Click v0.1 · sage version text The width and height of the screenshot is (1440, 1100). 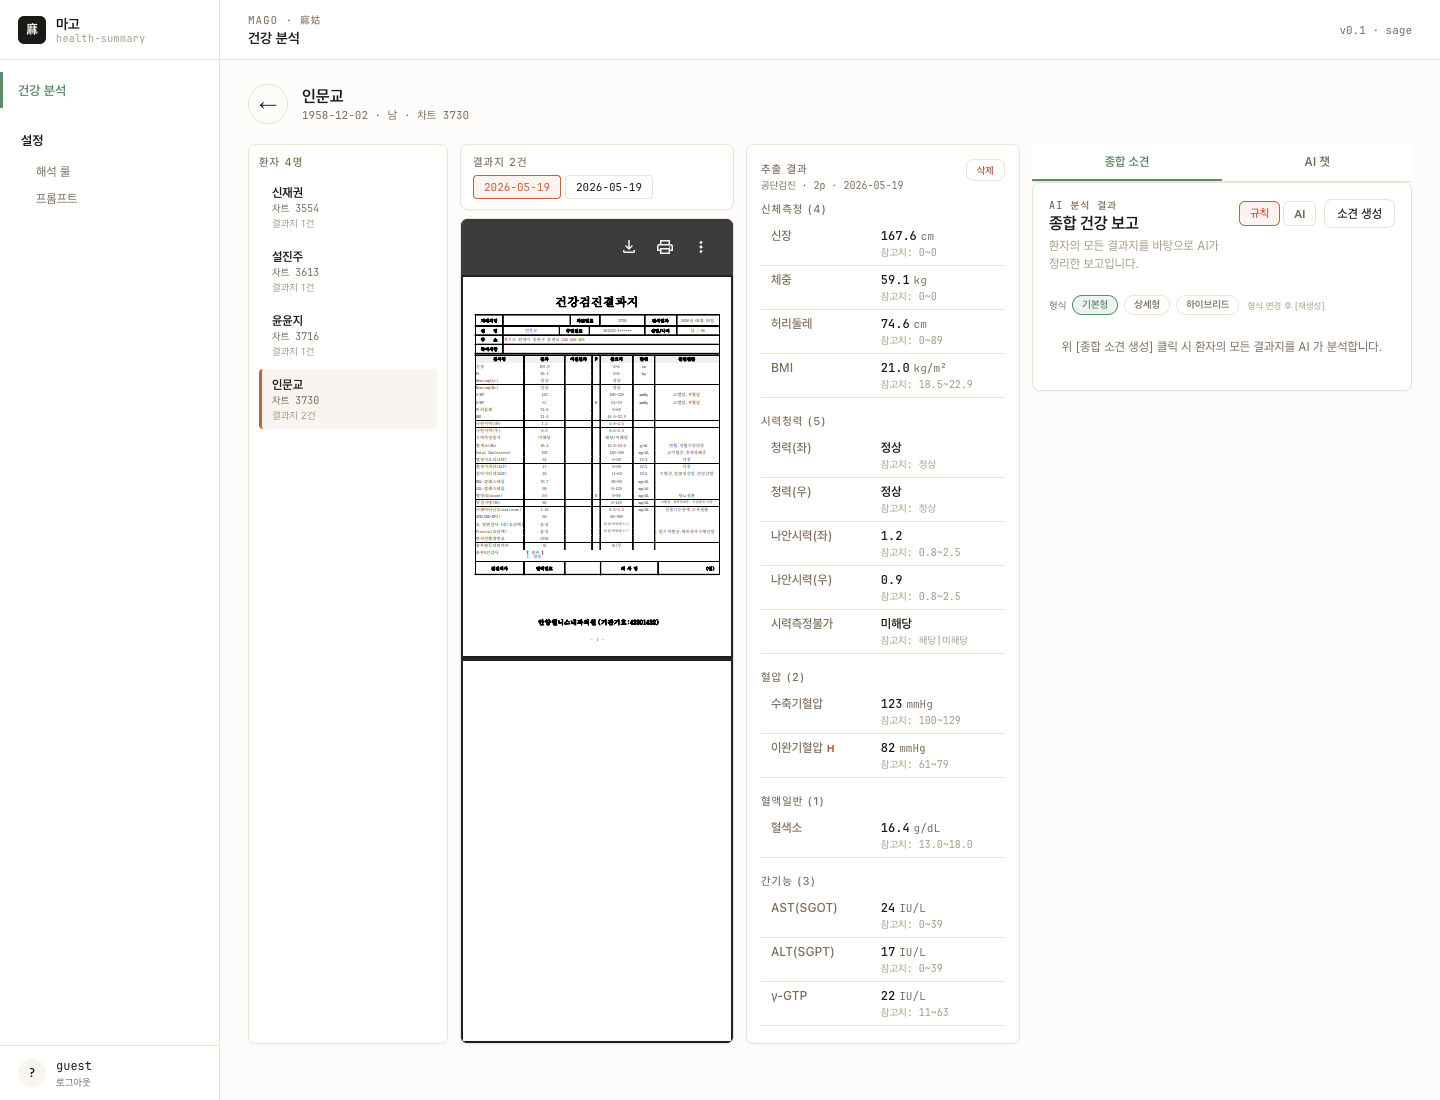click(1375, 30)
